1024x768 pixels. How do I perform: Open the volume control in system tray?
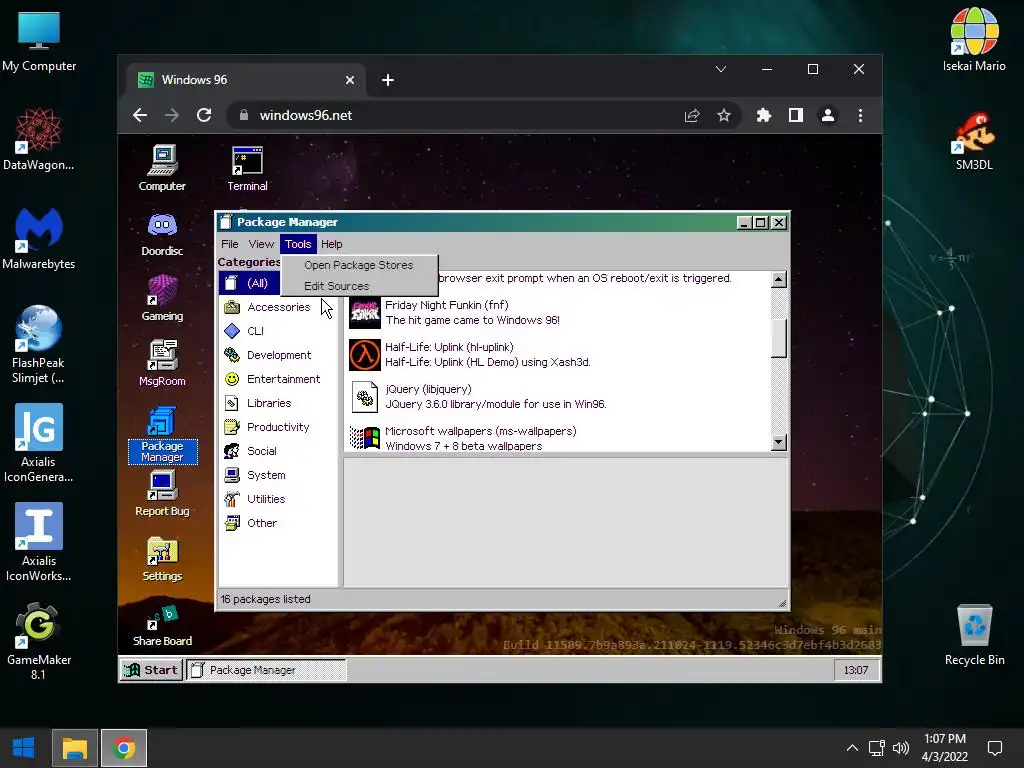[901, 748]
